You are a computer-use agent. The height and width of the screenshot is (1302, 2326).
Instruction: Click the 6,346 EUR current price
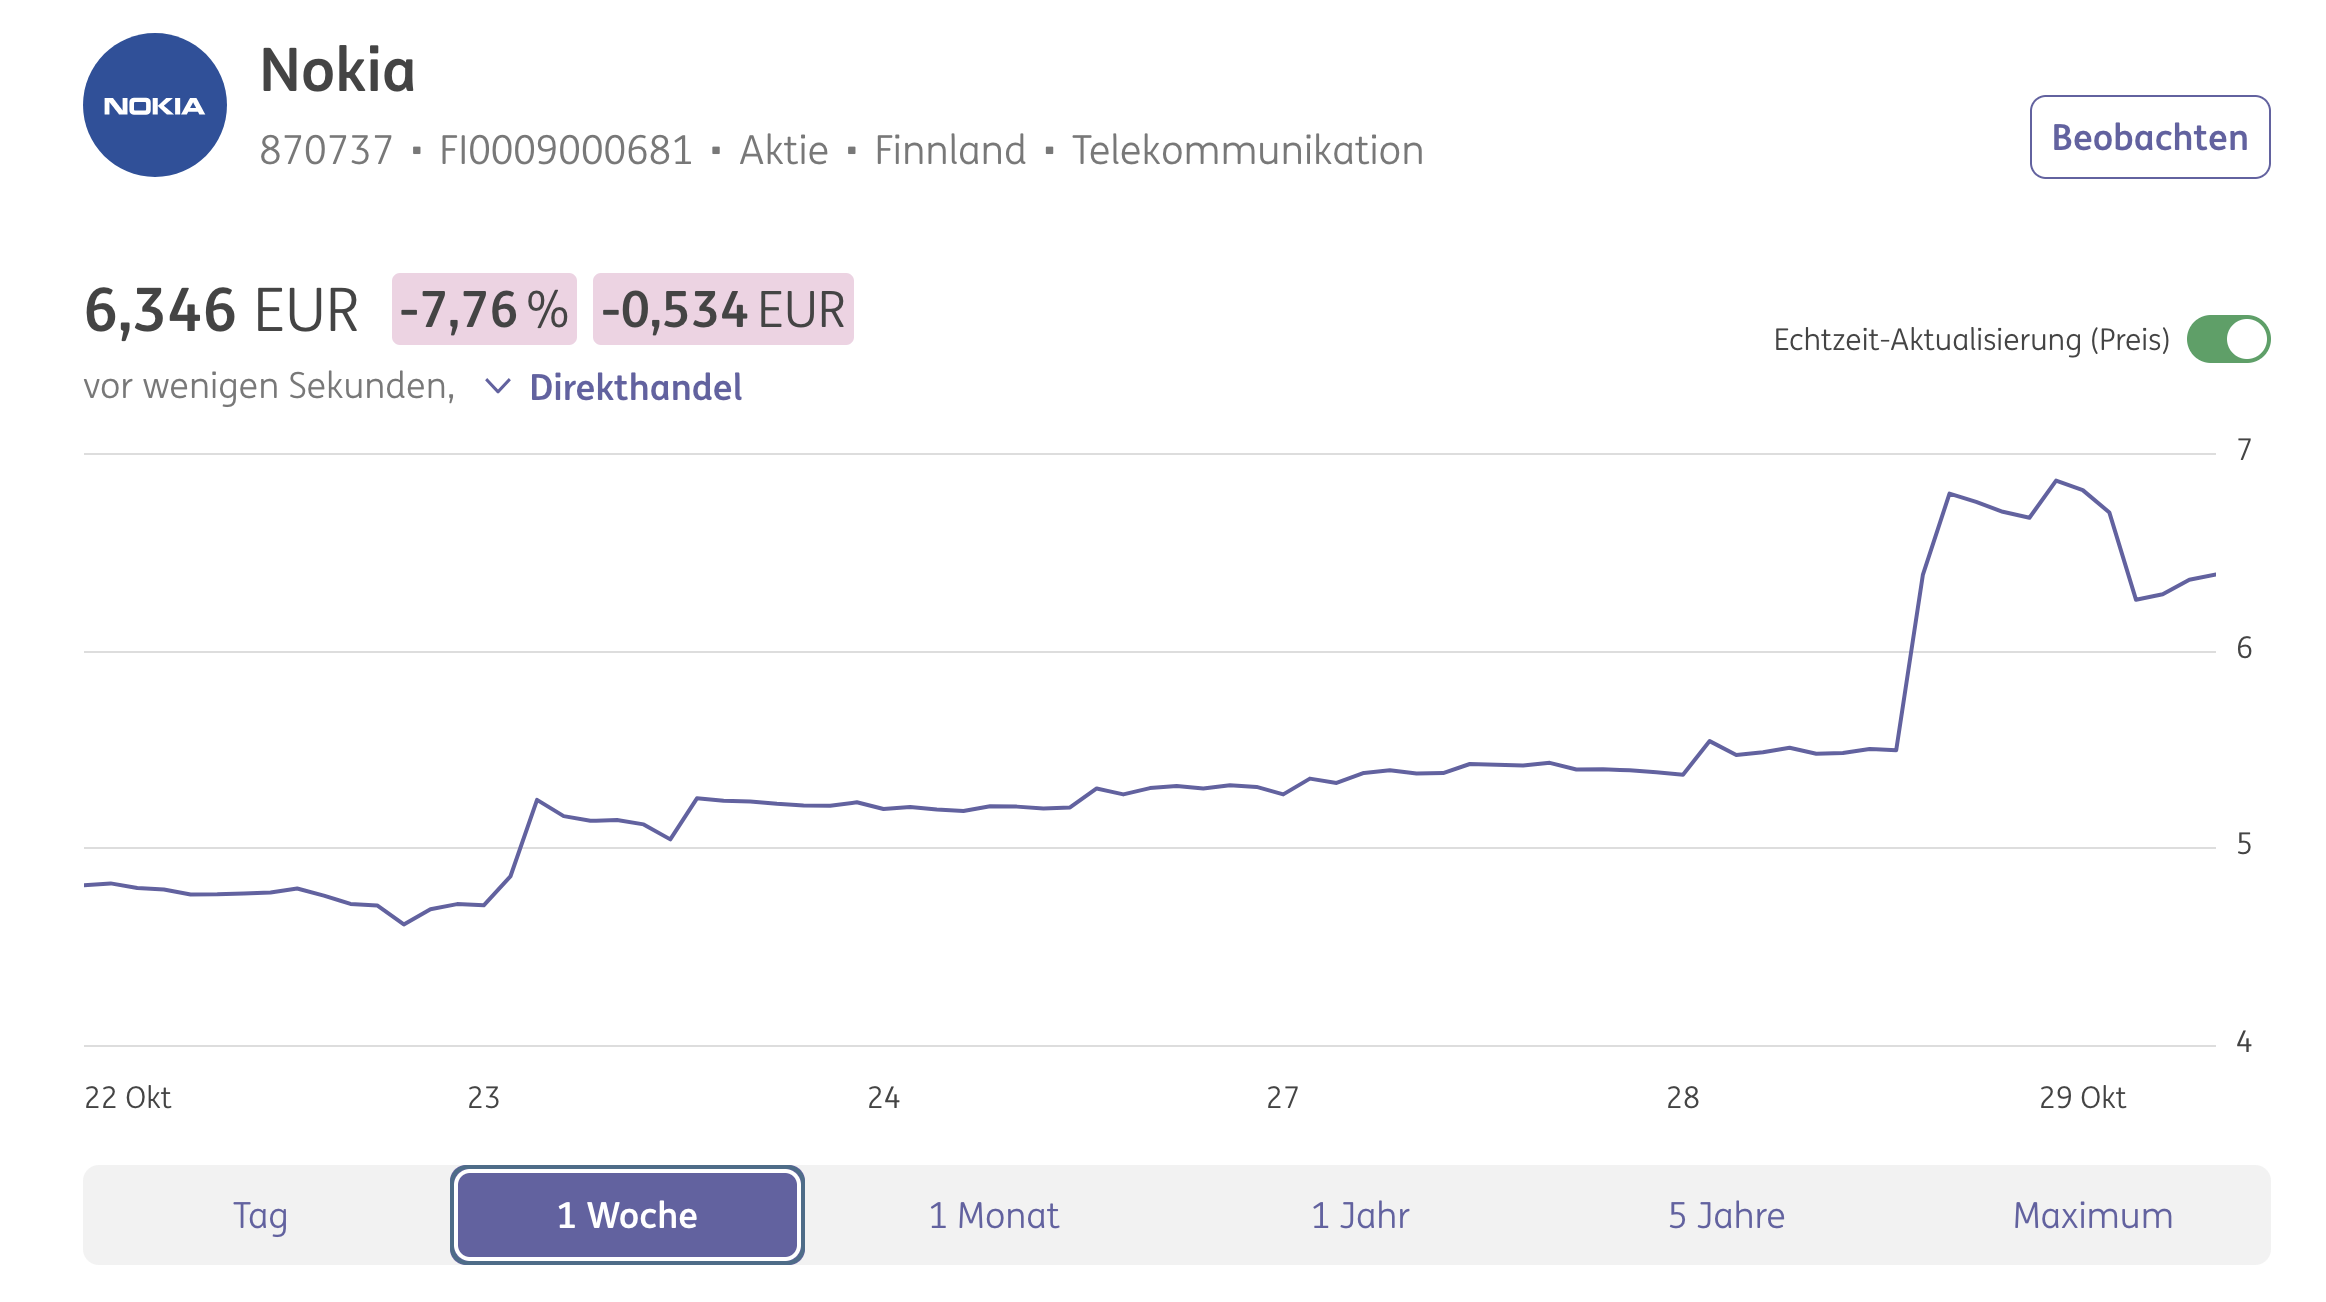pyautogui.click(x=221, y=309)
